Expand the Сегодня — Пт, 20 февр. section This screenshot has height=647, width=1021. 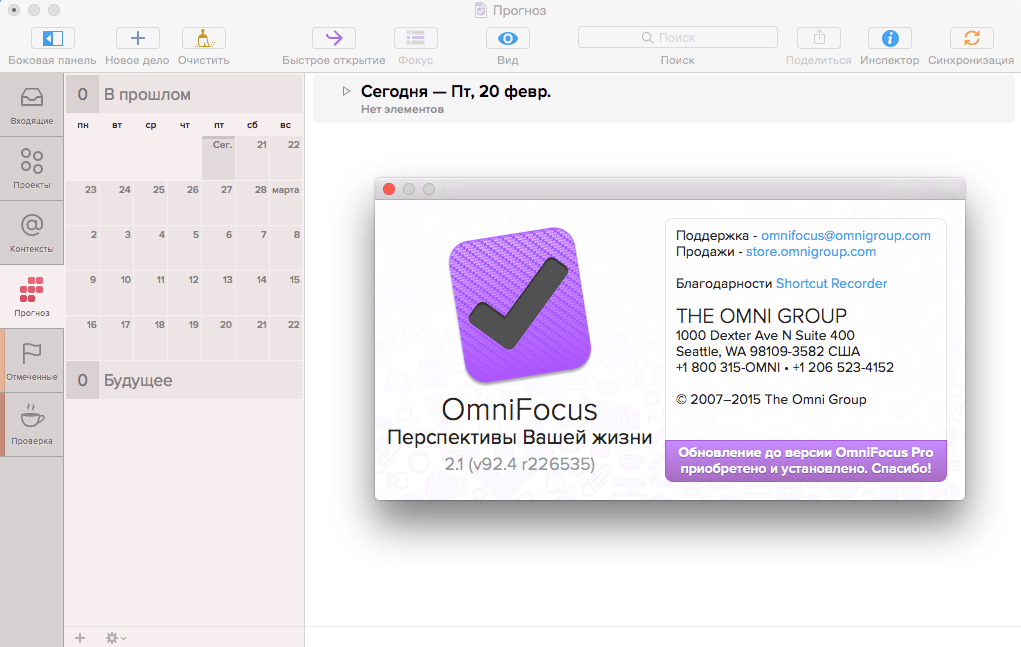346,91
